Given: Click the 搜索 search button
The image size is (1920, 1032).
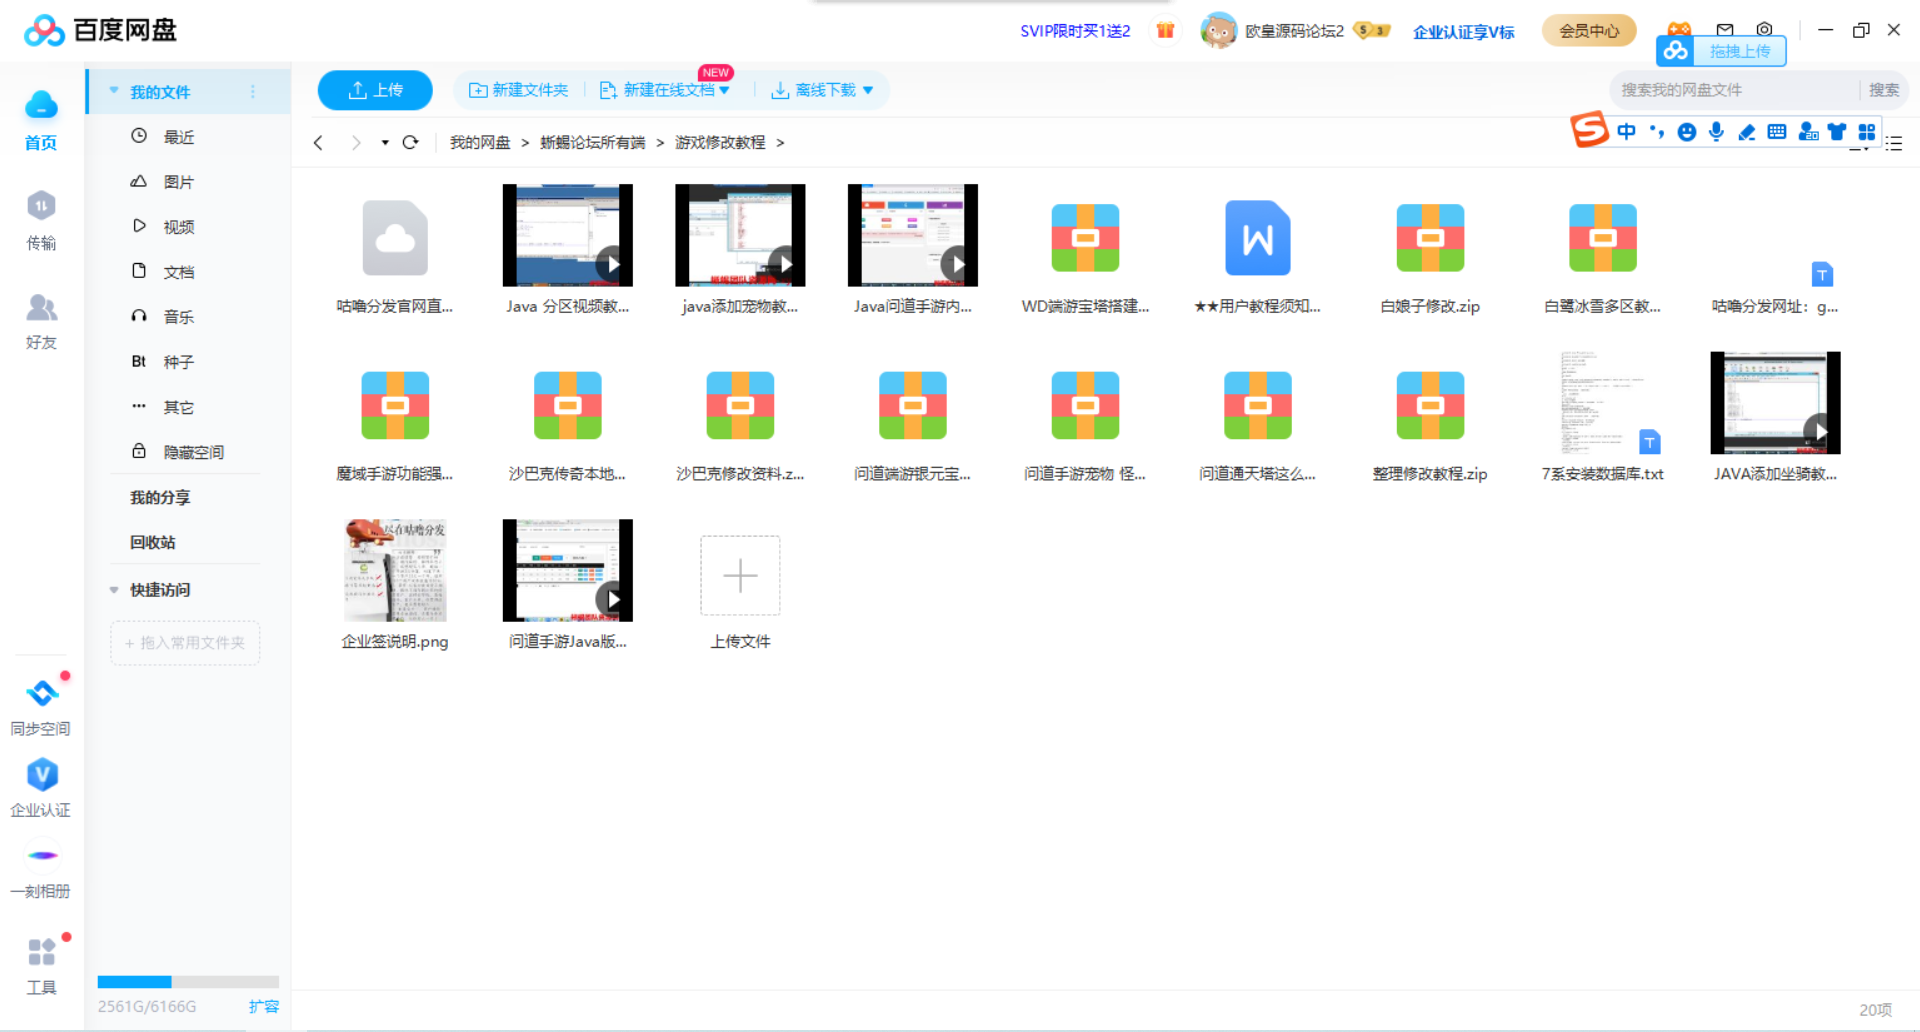Looking at the screenshot, I should click(x=1884, y=90).
